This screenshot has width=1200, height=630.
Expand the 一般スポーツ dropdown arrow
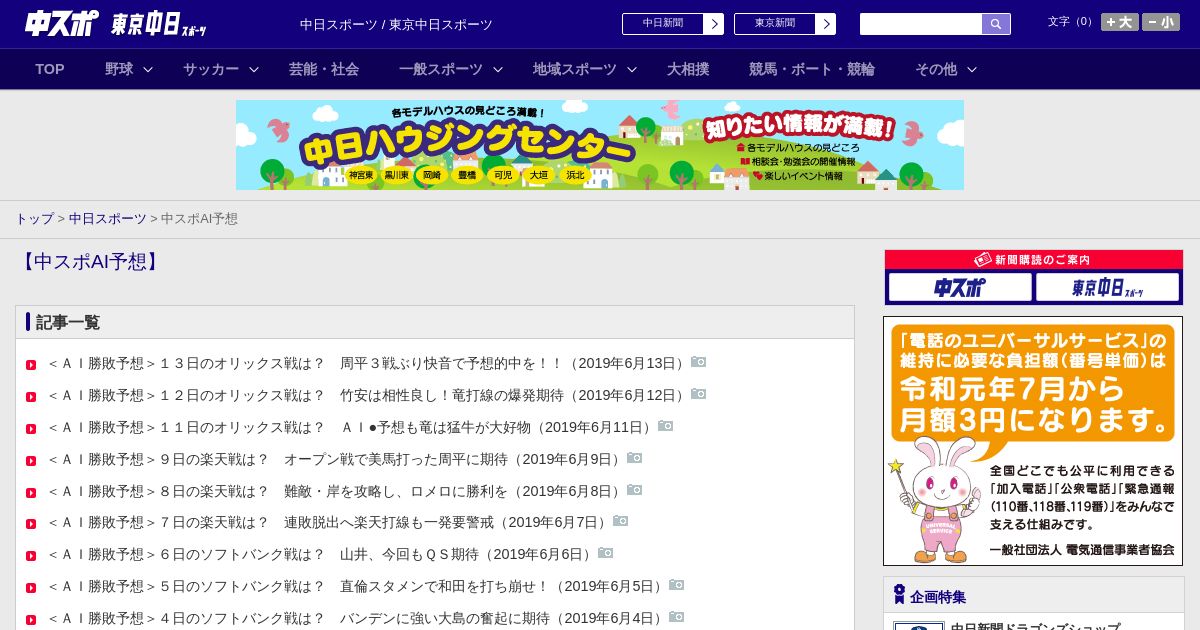(498, 69)
